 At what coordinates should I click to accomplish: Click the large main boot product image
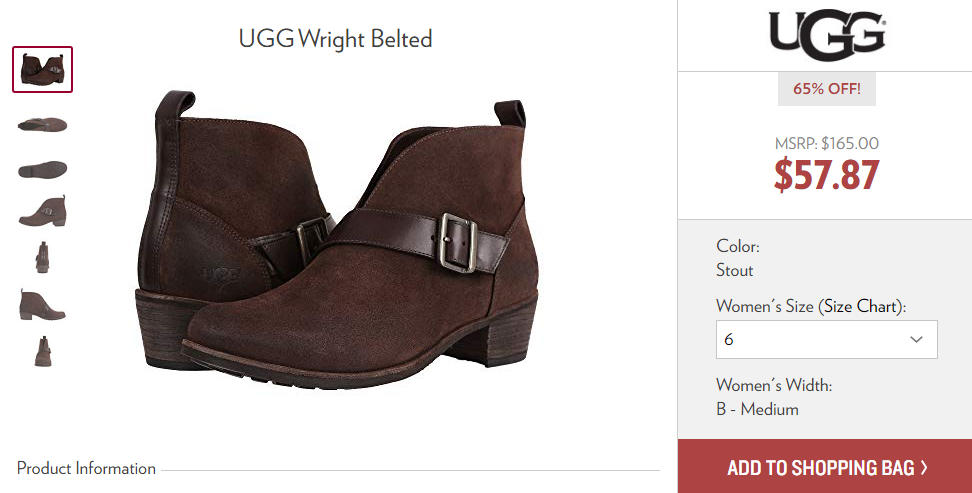tap(336, 239)
